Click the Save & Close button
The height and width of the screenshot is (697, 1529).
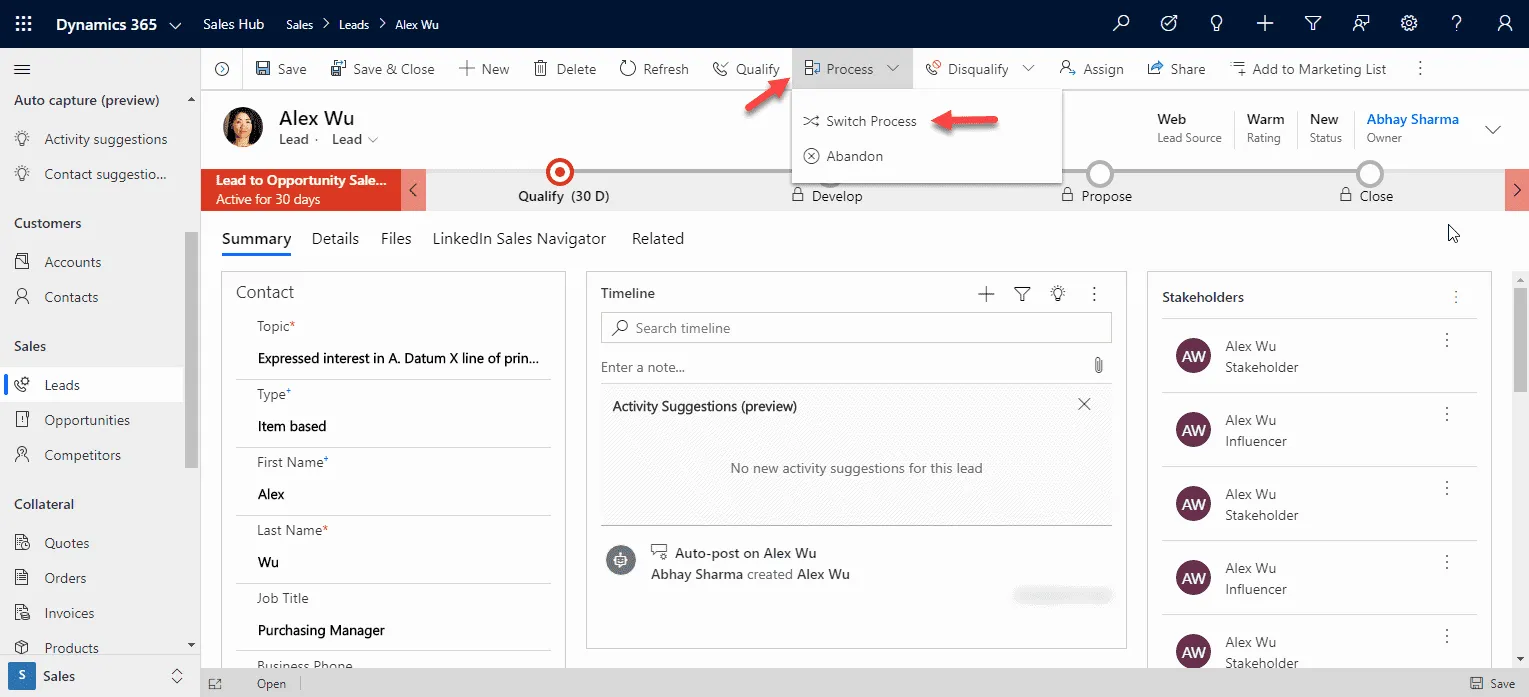tap(386, 68)
